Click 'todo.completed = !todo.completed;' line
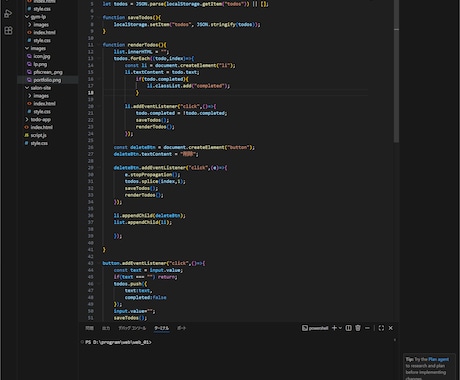Screen dimensions: 460x380 181,113
